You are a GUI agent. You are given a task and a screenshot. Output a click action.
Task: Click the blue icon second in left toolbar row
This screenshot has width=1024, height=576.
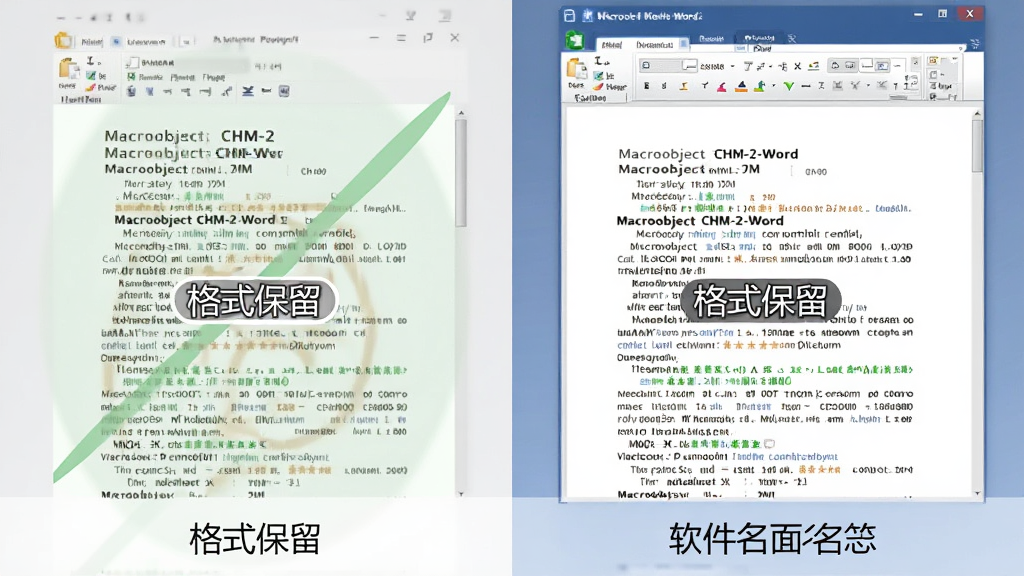pos(150,91)
